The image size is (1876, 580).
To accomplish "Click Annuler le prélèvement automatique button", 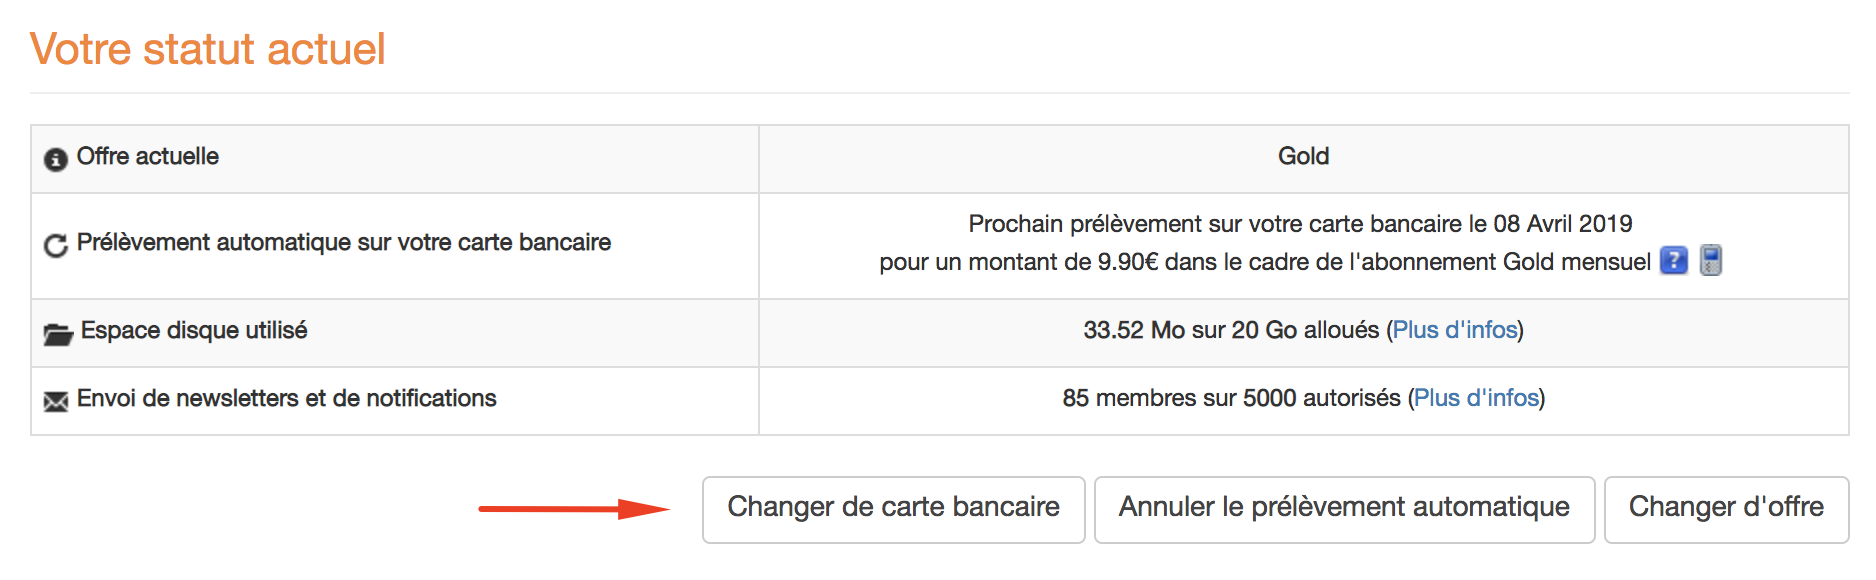I will click(1344, 509).
